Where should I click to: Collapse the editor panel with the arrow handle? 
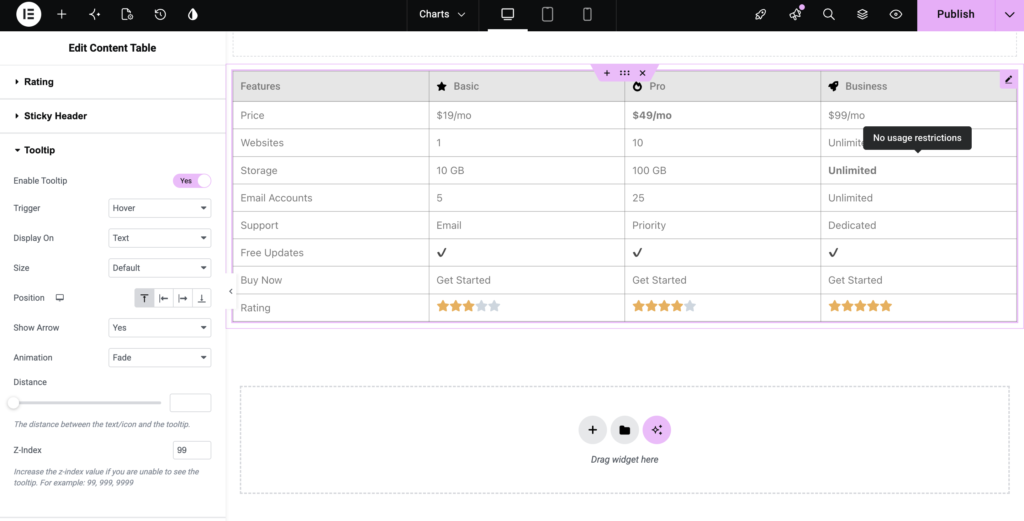pyautogui.click(x=231, y=291)
